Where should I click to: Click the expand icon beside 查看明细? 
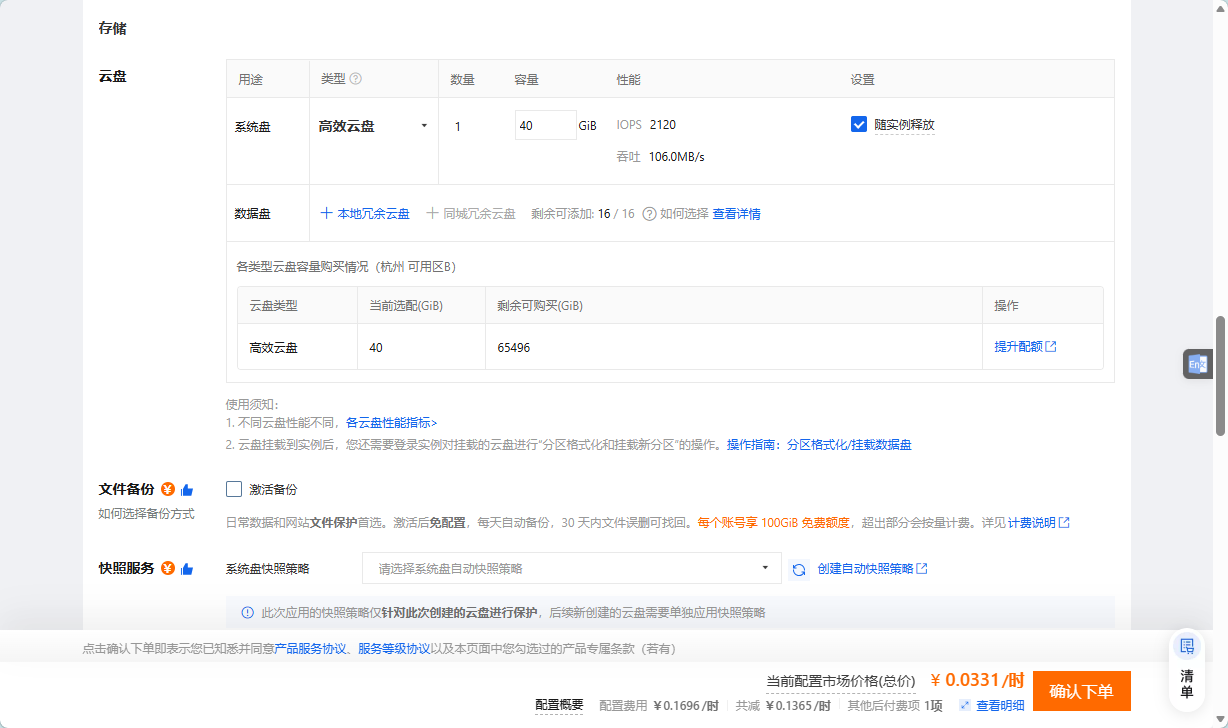pos(965,706)
